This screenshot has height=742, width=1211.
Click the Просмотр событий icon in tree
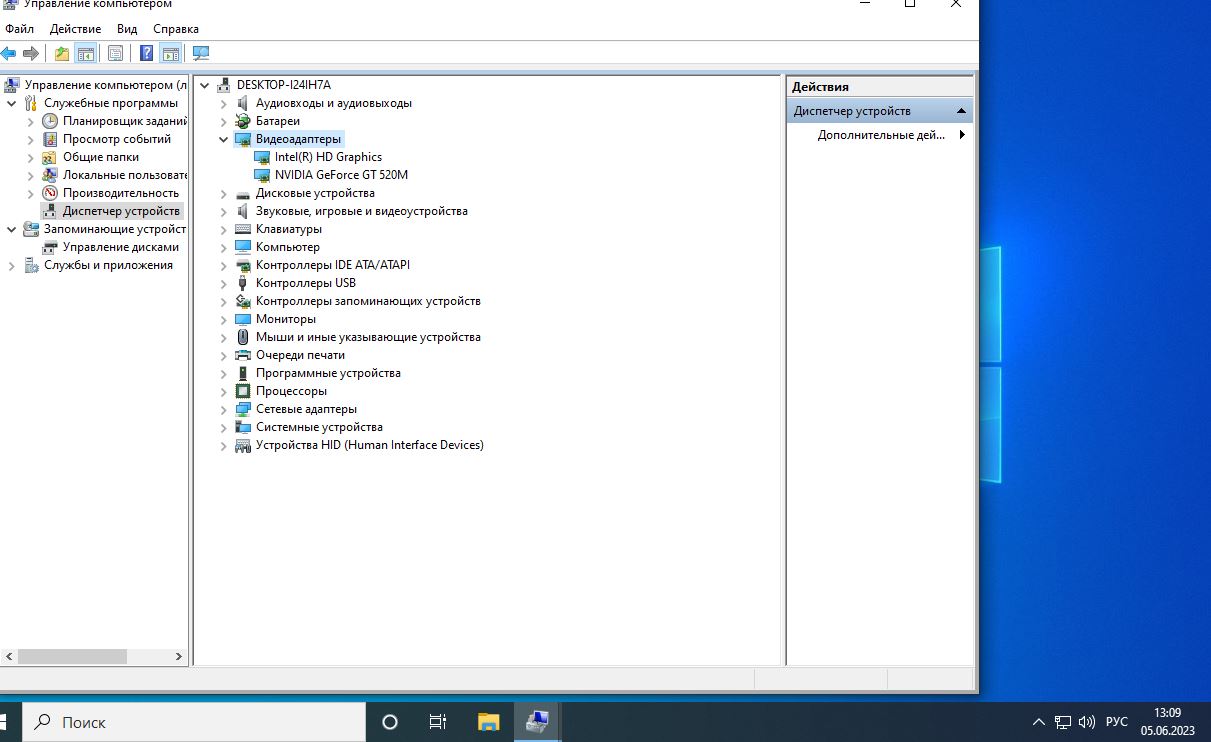[x=50, y=139]
